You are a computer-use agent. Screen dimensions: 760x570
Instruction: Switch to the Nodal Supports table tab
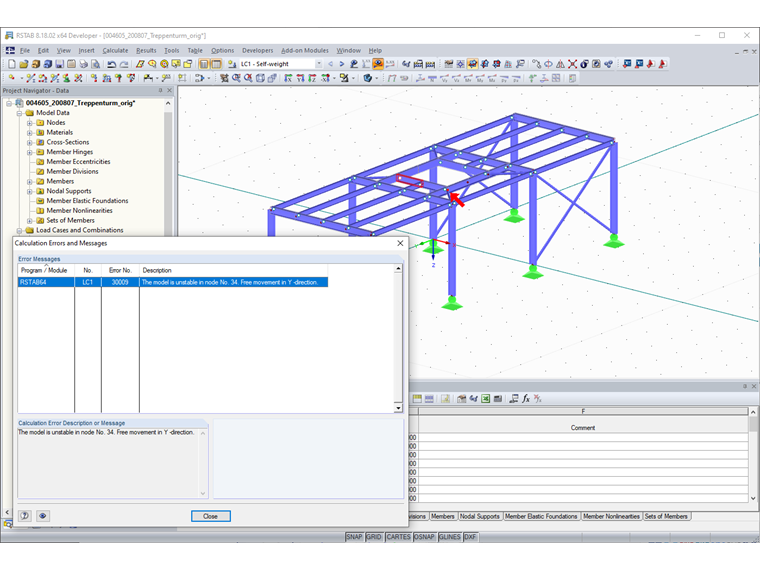(479, 517)
